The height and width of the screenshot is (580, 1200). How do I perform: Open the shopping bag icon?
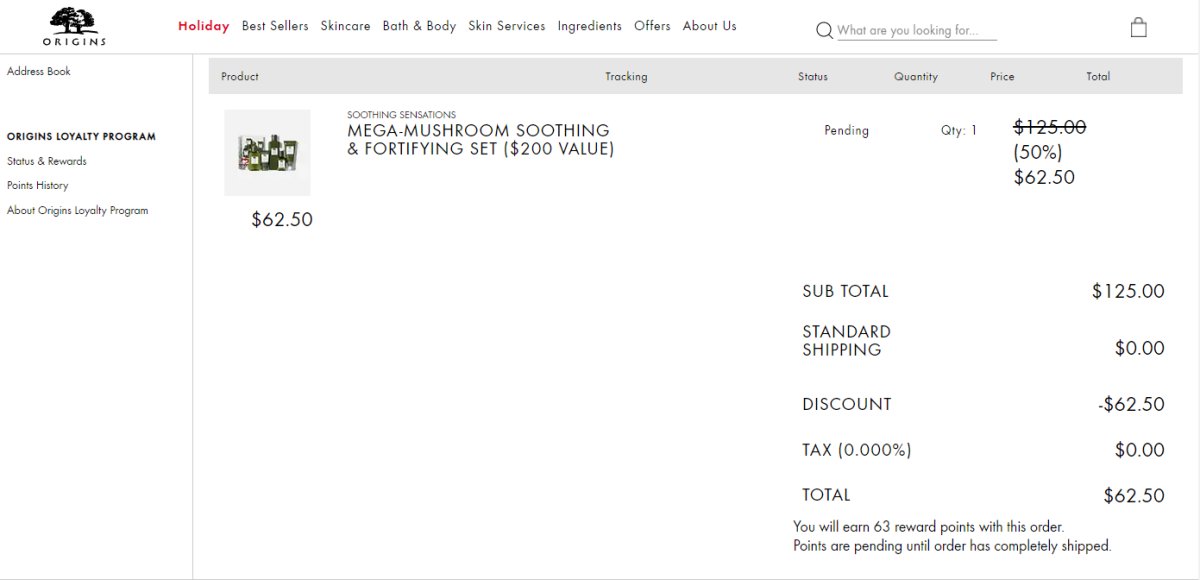1138,28
